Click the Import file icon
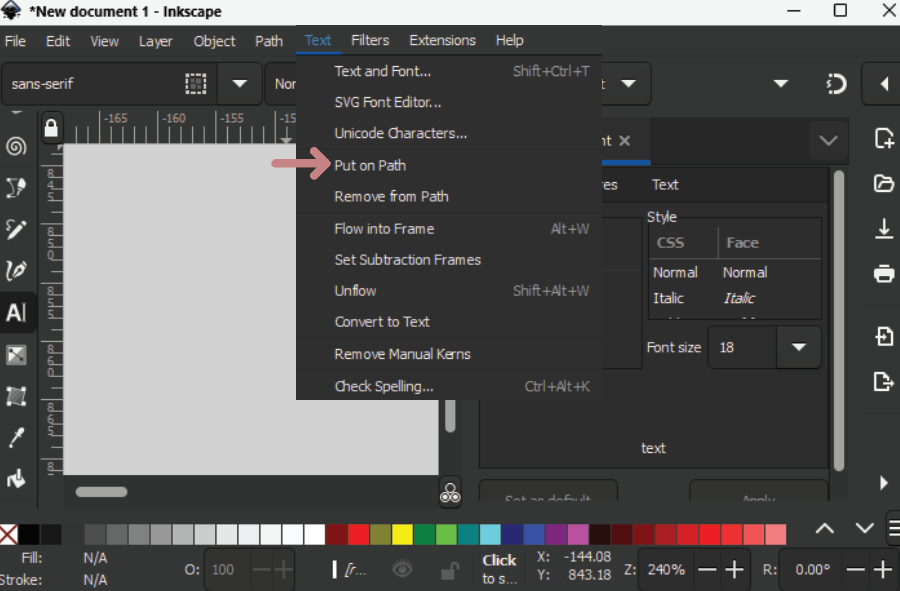The image size is (900, 591). (883, 336)
